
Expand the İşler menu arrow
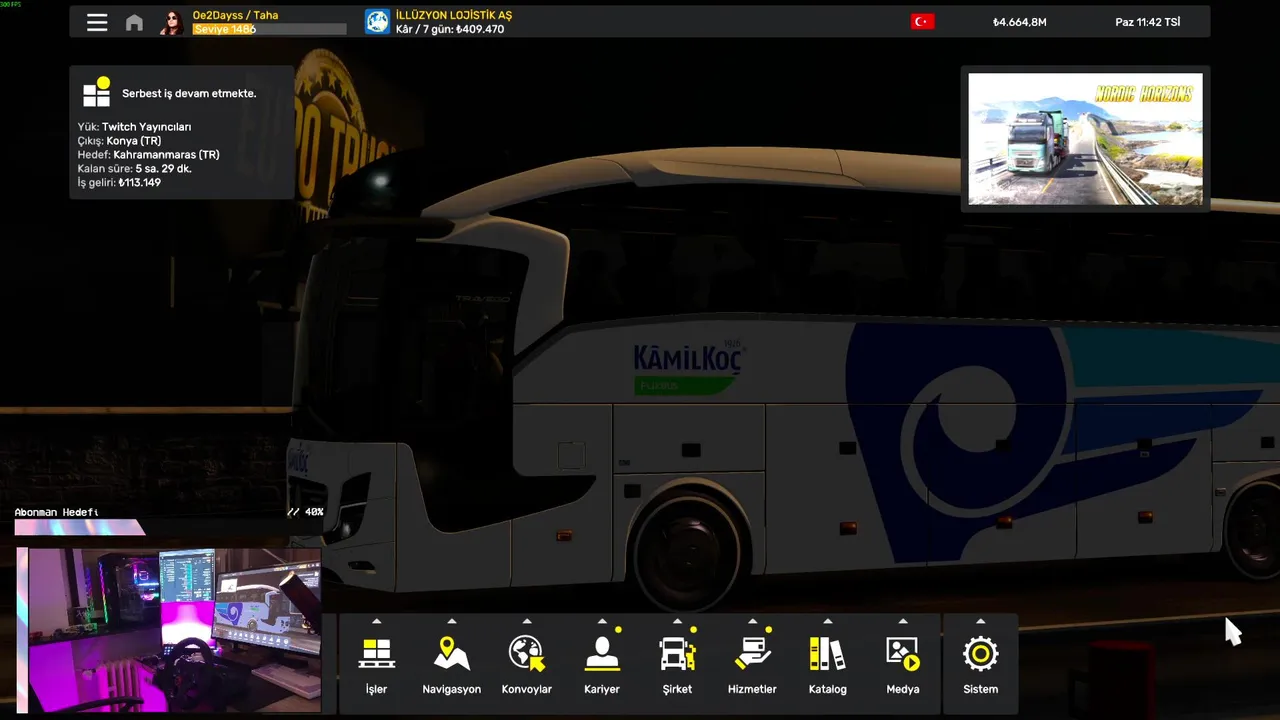click(x=376, y=621)
